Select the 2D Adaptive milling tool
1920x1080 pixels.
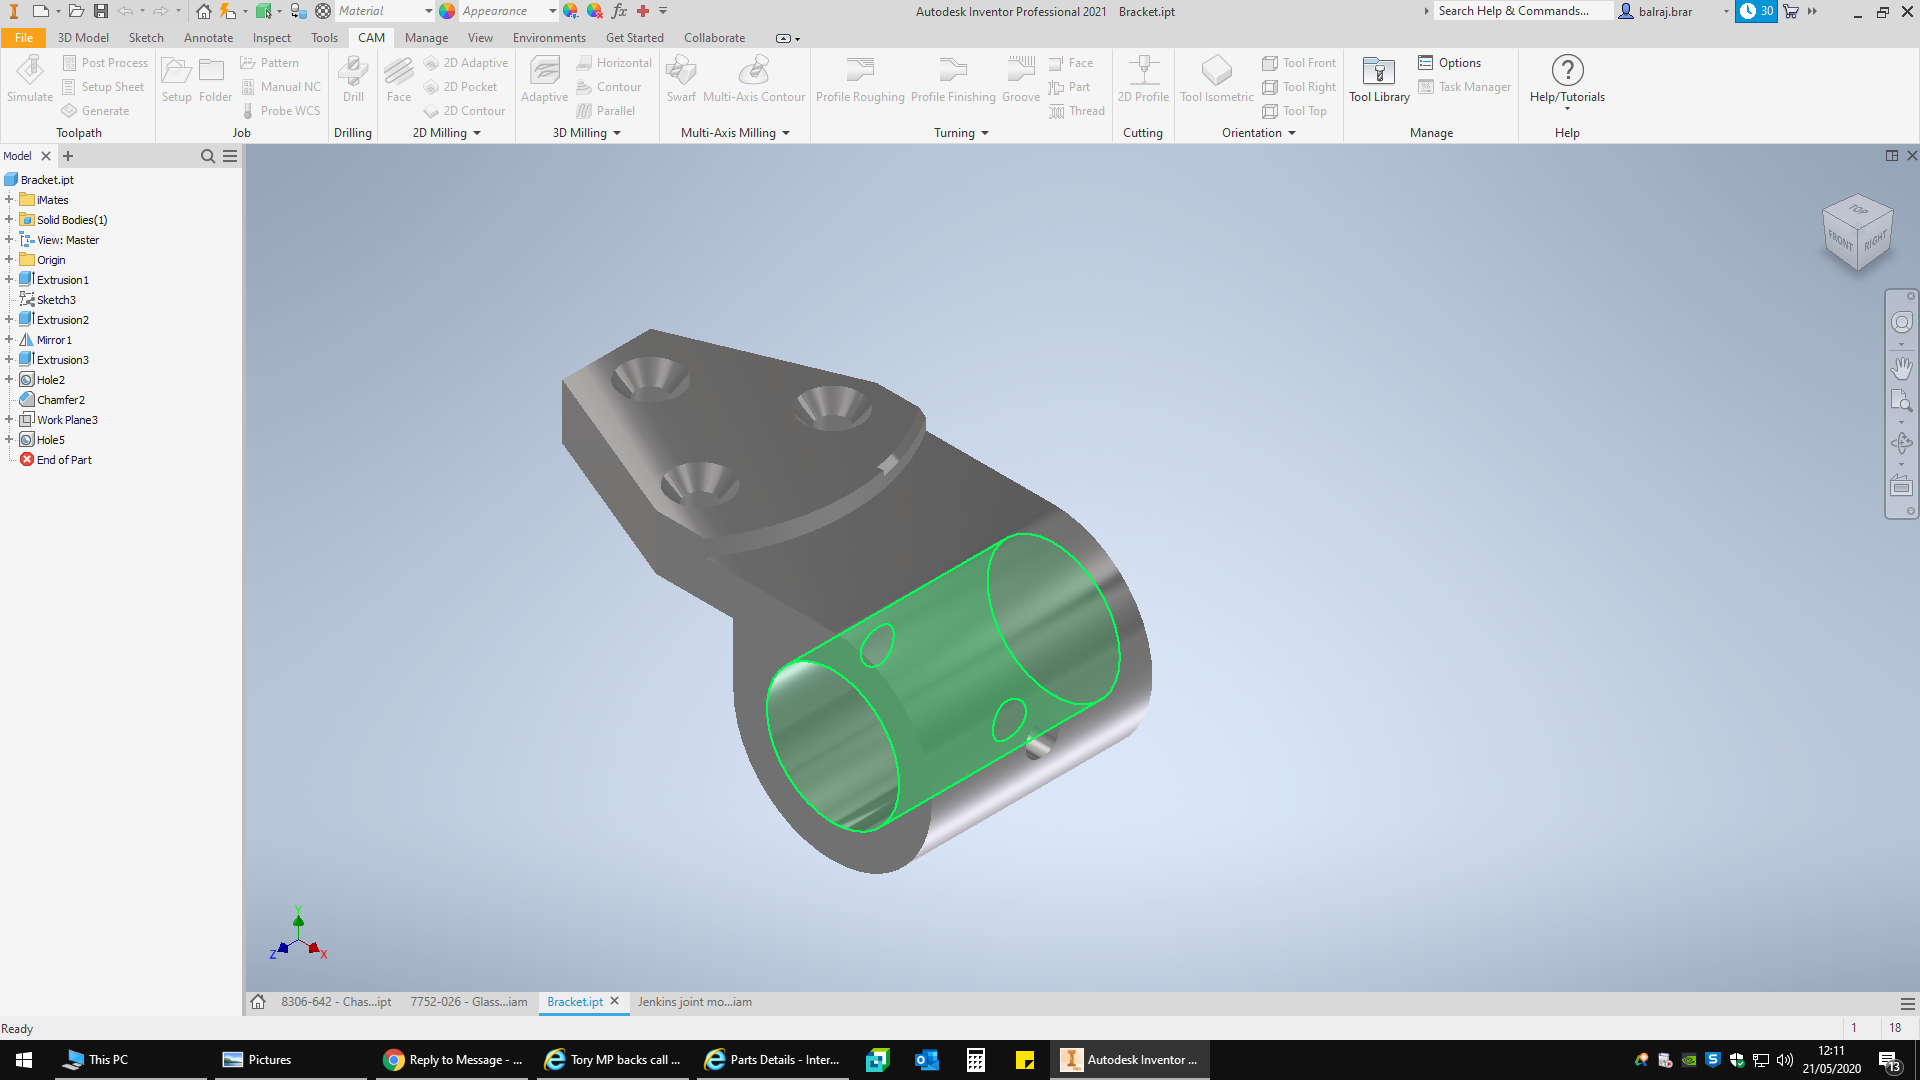pyautogui.click(x=466, y=63)
